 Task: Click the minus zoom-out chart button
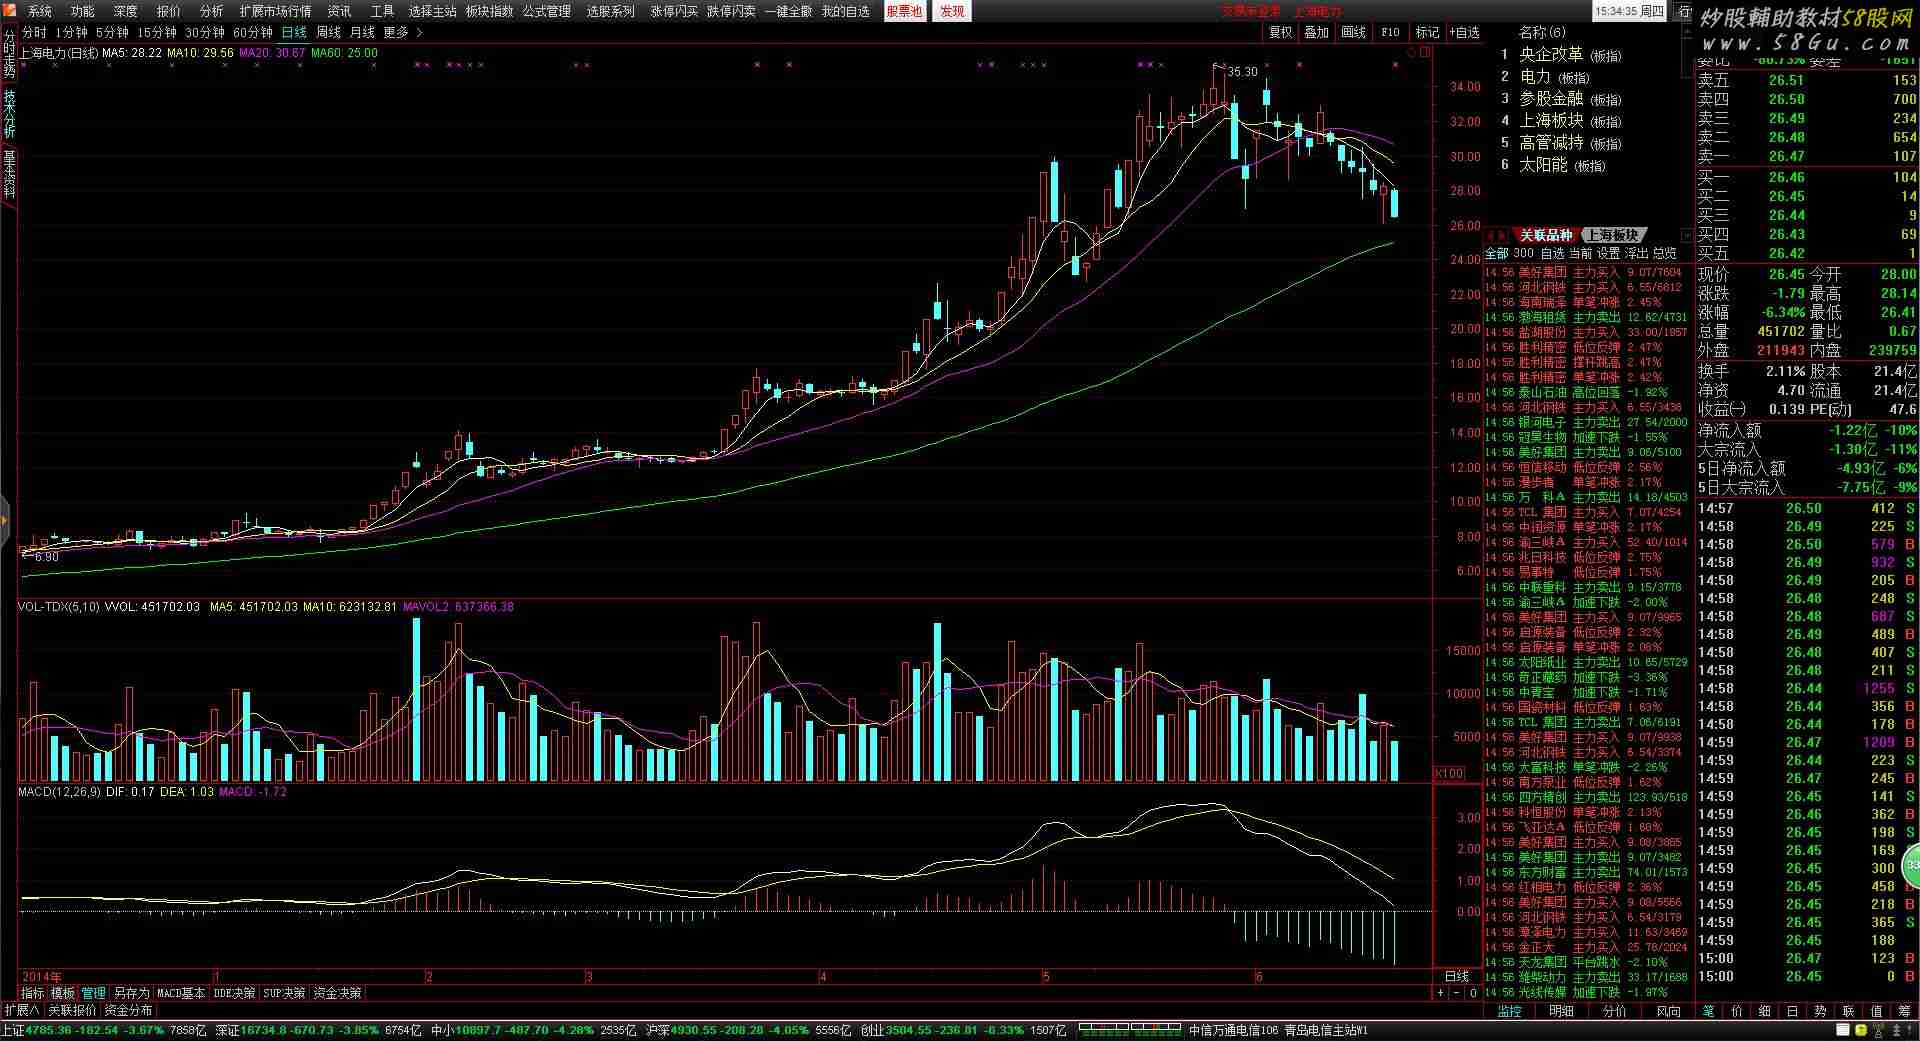pos(1456,994)
